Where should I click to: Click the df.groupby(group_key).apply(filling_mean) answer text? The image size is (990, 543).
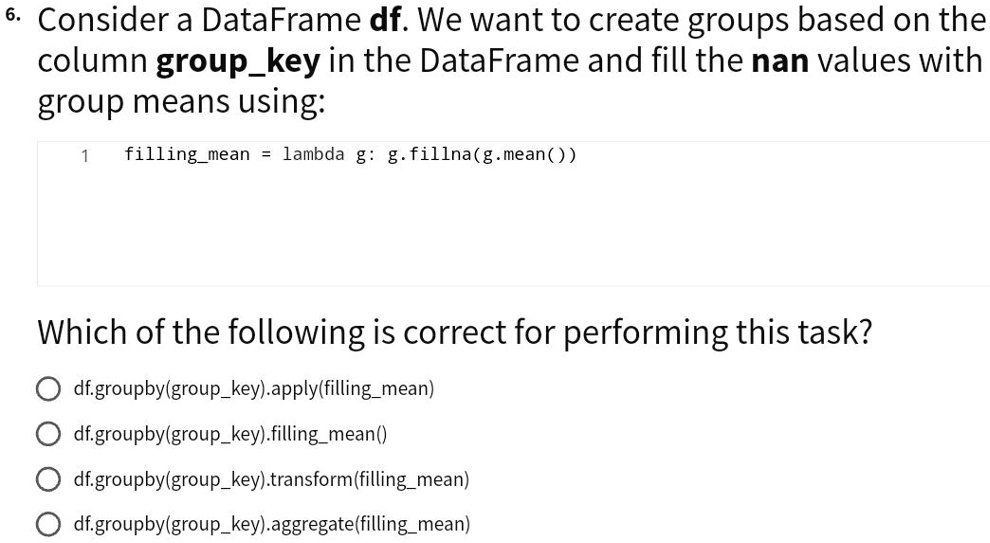[x=254, y=388]
